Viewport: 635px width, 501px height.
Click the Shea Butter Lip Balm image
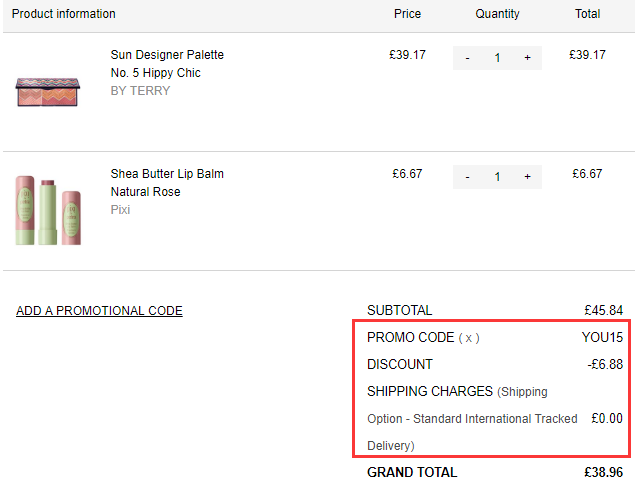tap(48, 210)
